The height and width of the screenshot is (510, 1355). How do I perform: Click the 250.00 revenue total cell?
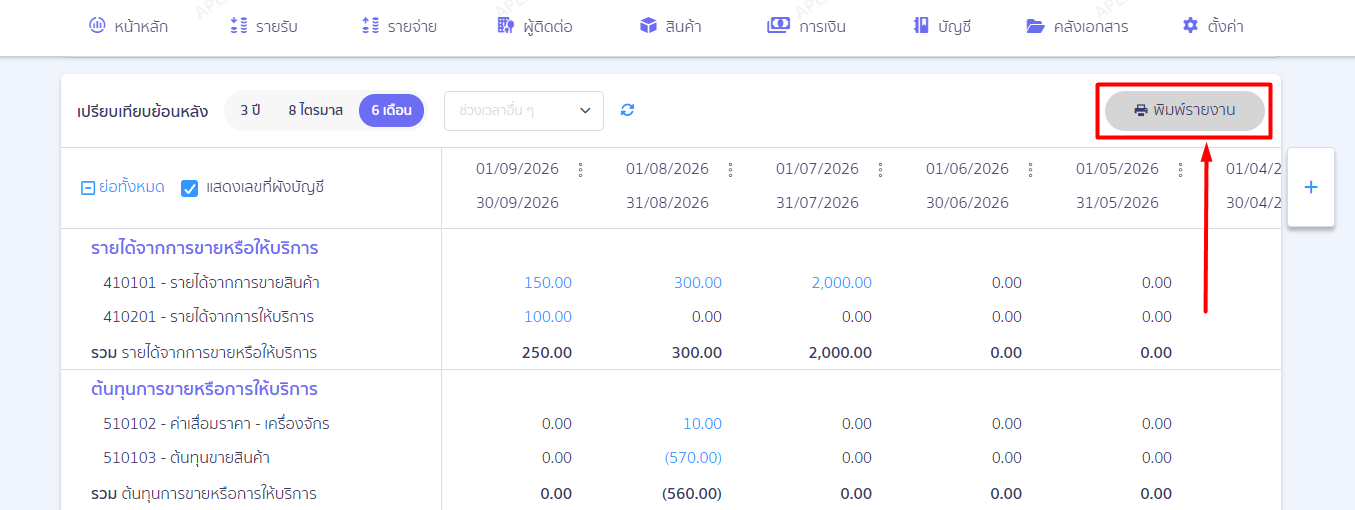547,353
